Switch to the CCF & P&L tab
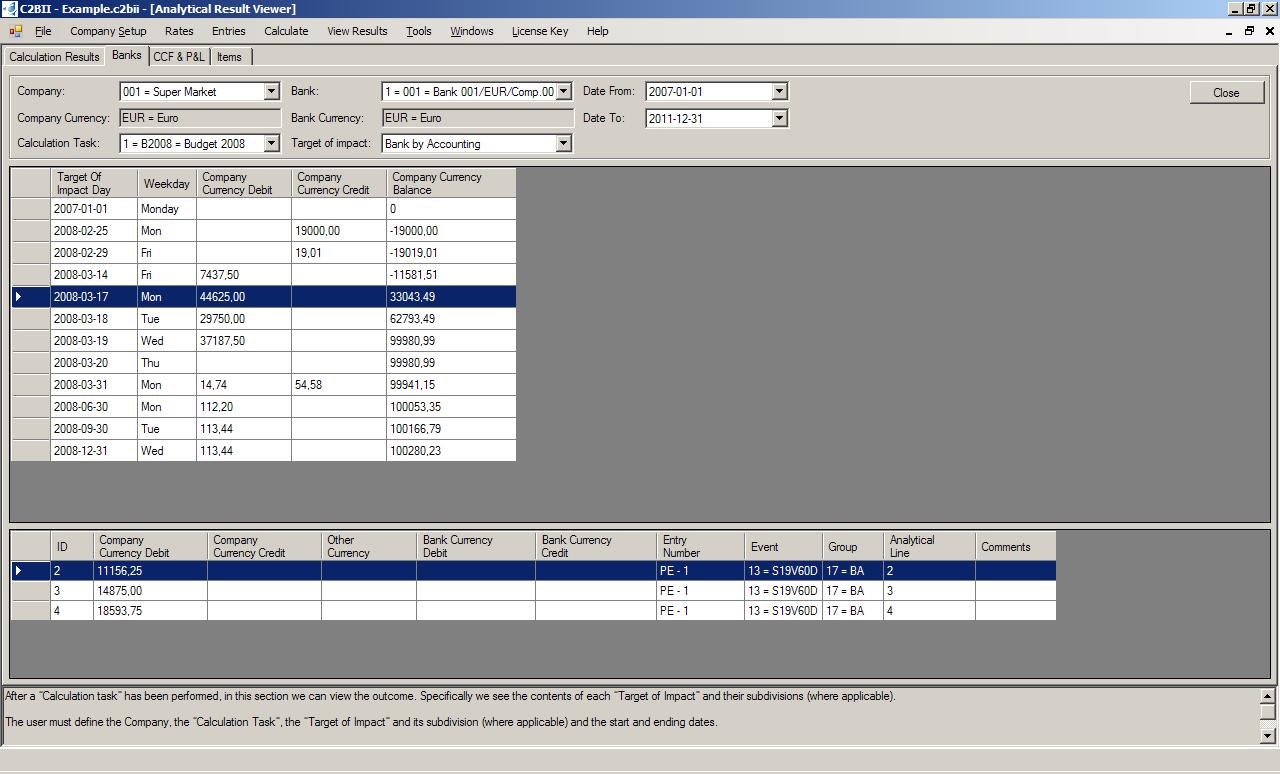 tap(180, 57)
